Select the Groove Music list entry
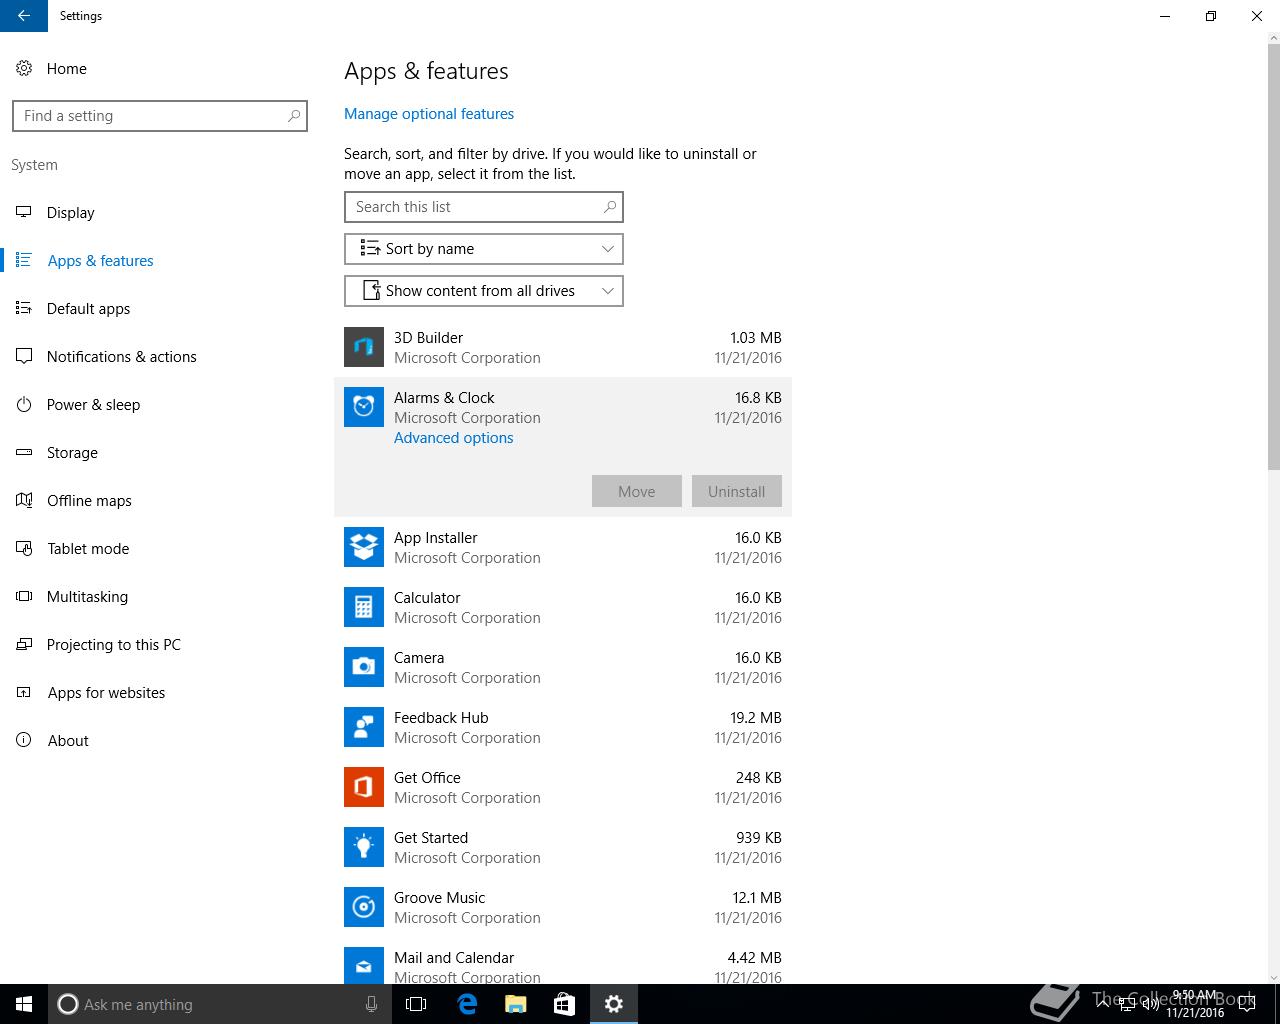 (563, 907)
